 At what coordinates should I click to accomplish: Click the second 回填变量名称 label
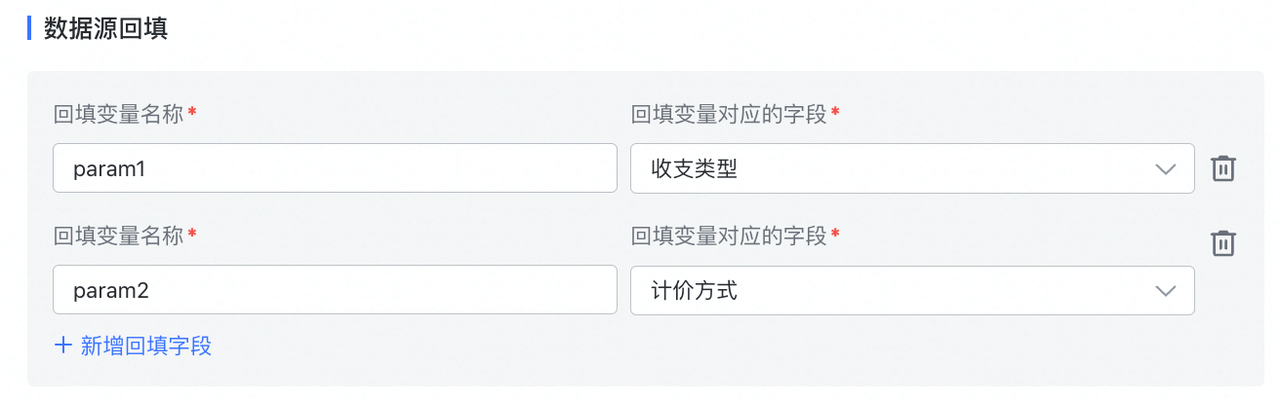click(x=118, y=236)
